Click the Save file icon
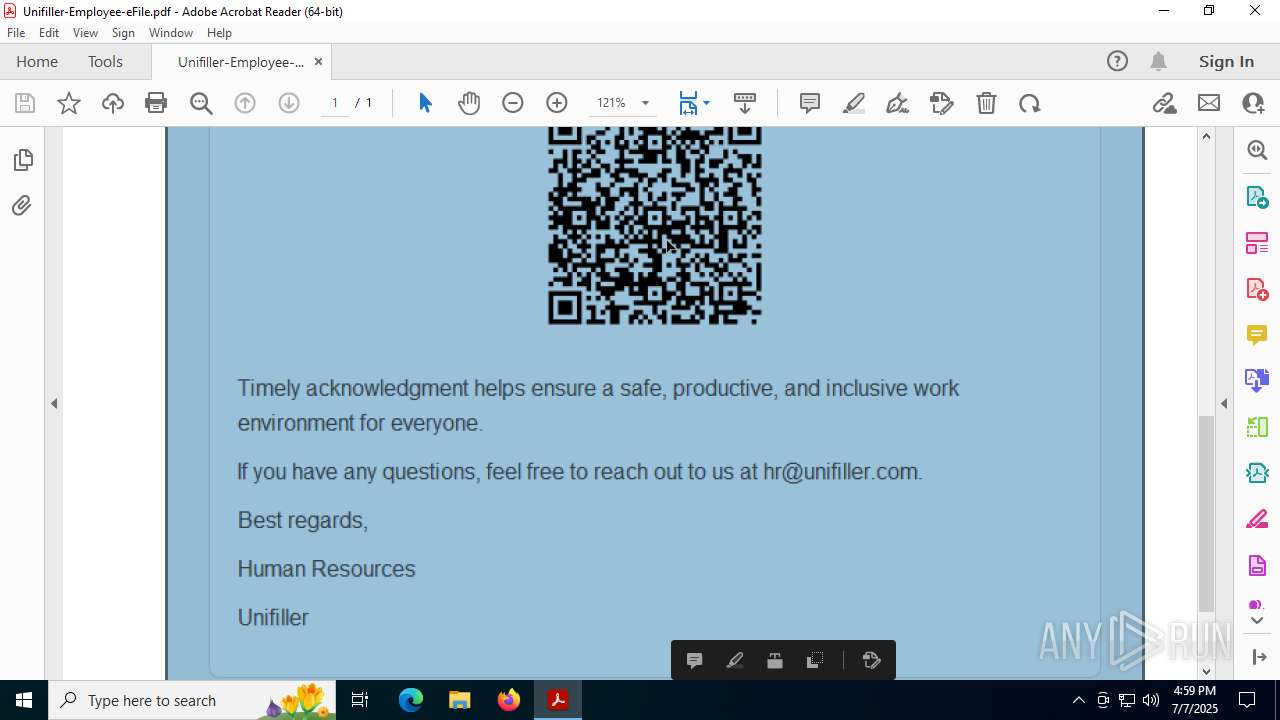 coord(25,103)
